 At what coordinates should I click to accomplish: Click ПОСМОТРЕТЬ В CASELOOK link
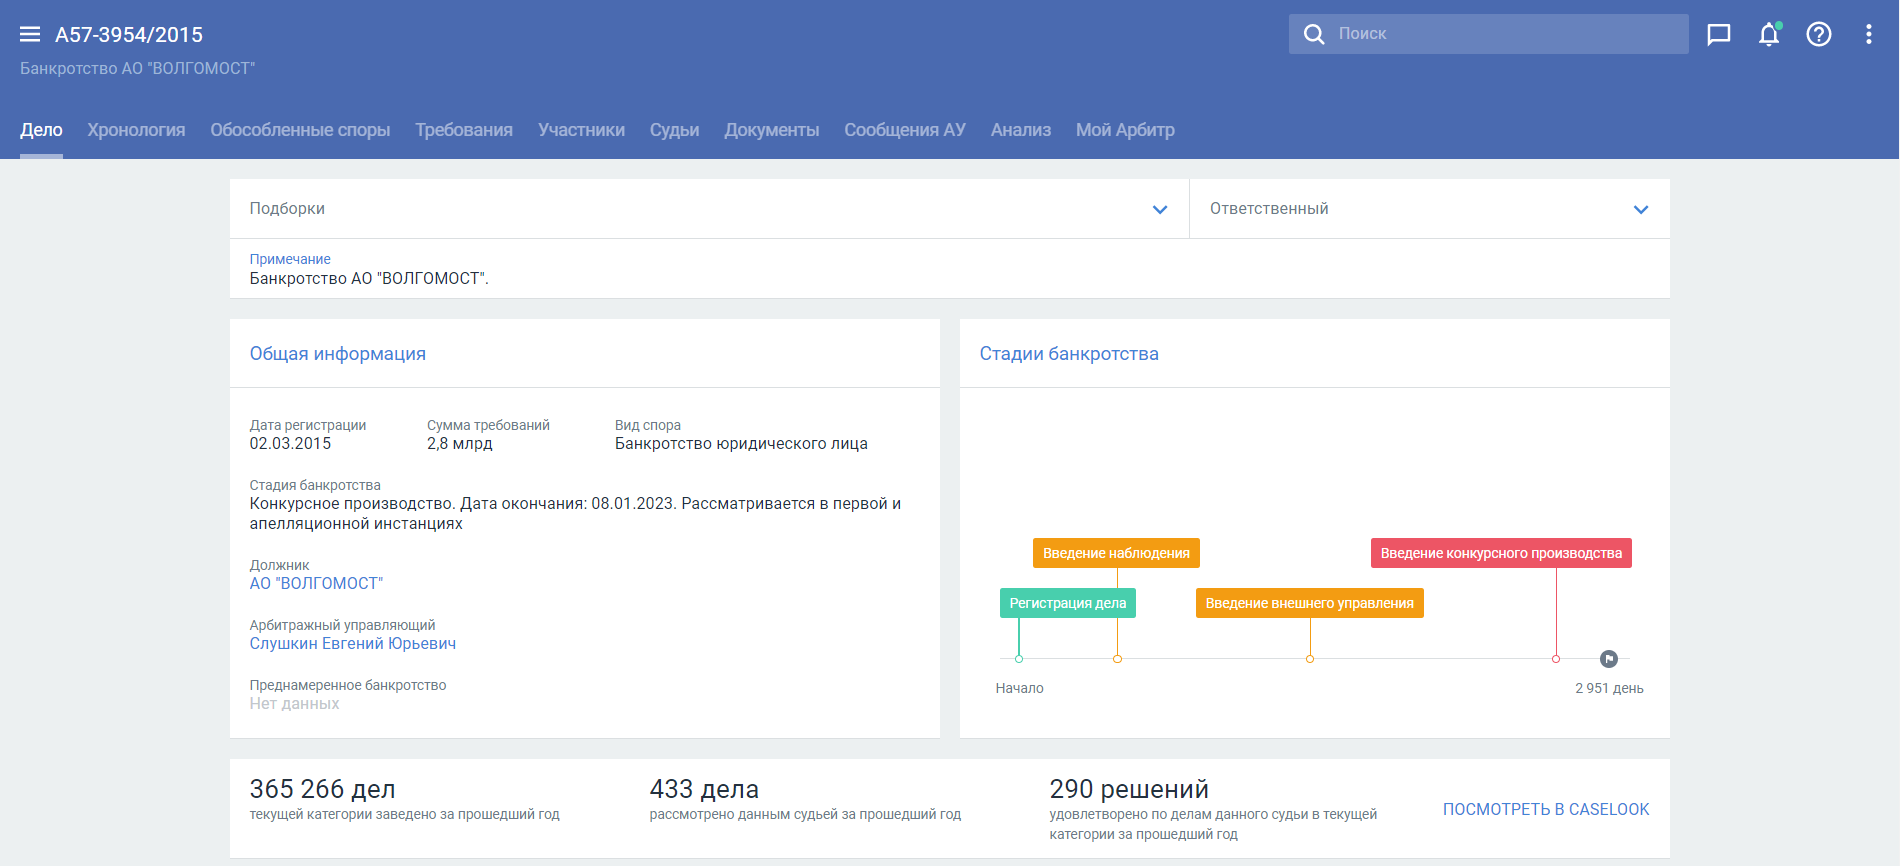click(x=1546, y=809)
